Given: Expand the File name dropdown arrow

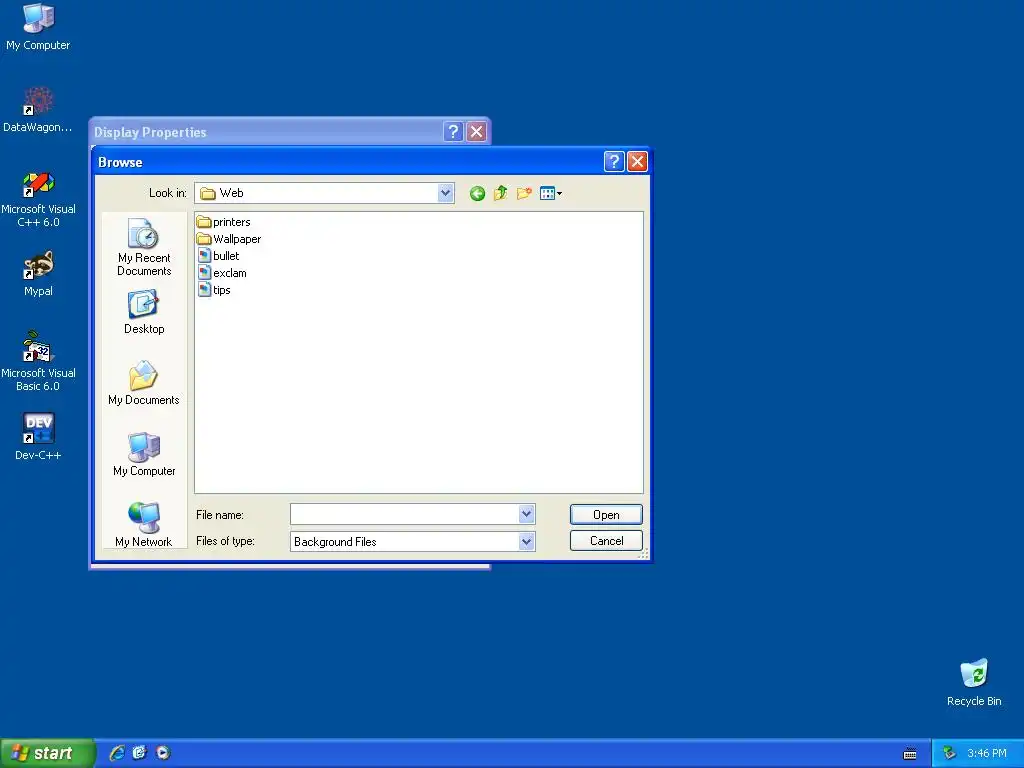Looking at the screenshot, I should coord(527,515).
